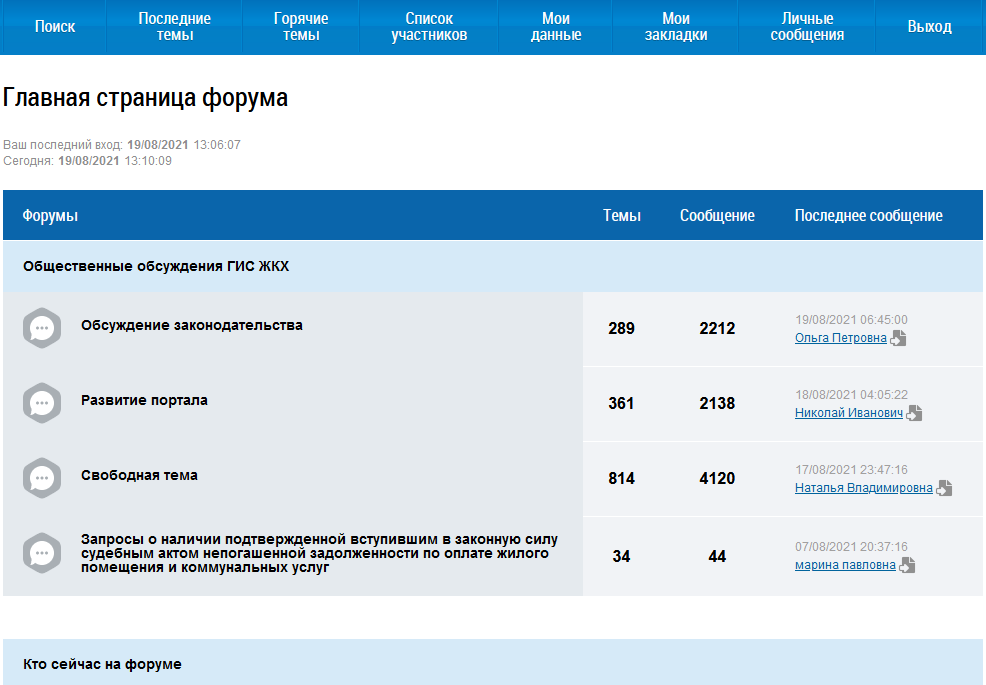This screenshot has height=685, width=986.
Task: Click the forum icon beside Запросы о наличии
Action: pos(42,553)
